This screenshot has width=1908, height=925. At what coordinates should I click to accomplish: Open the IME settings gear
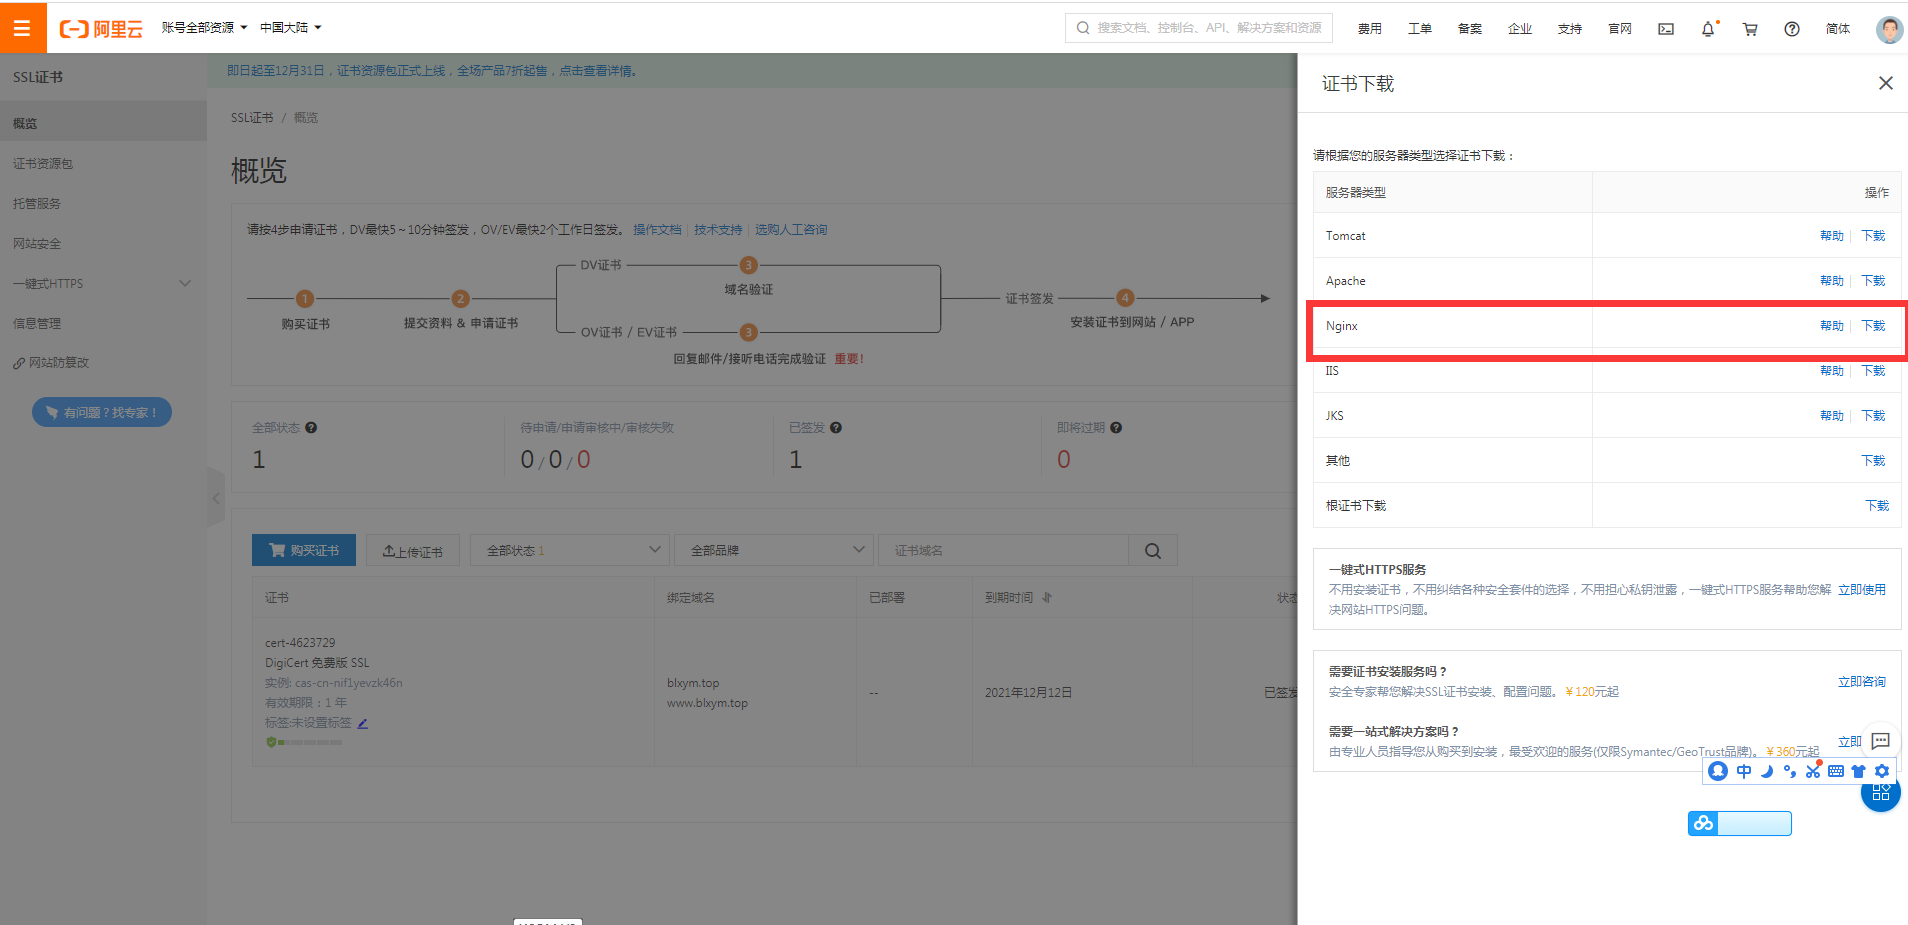click(x=1882, y=771)
